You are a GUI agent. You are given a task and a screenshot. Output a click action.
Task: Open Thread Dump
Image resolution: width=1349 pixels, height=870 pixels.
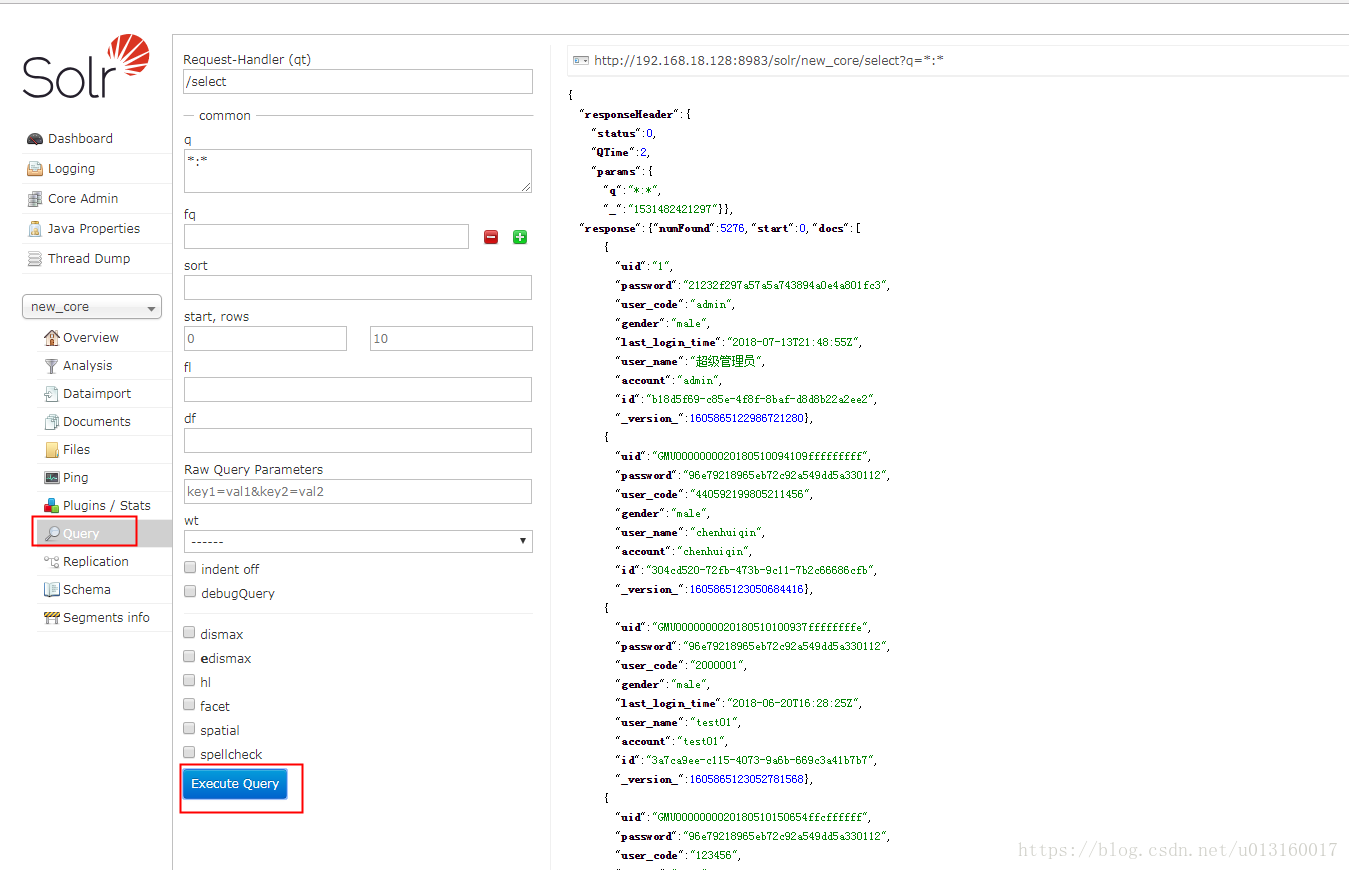[89, 259]
